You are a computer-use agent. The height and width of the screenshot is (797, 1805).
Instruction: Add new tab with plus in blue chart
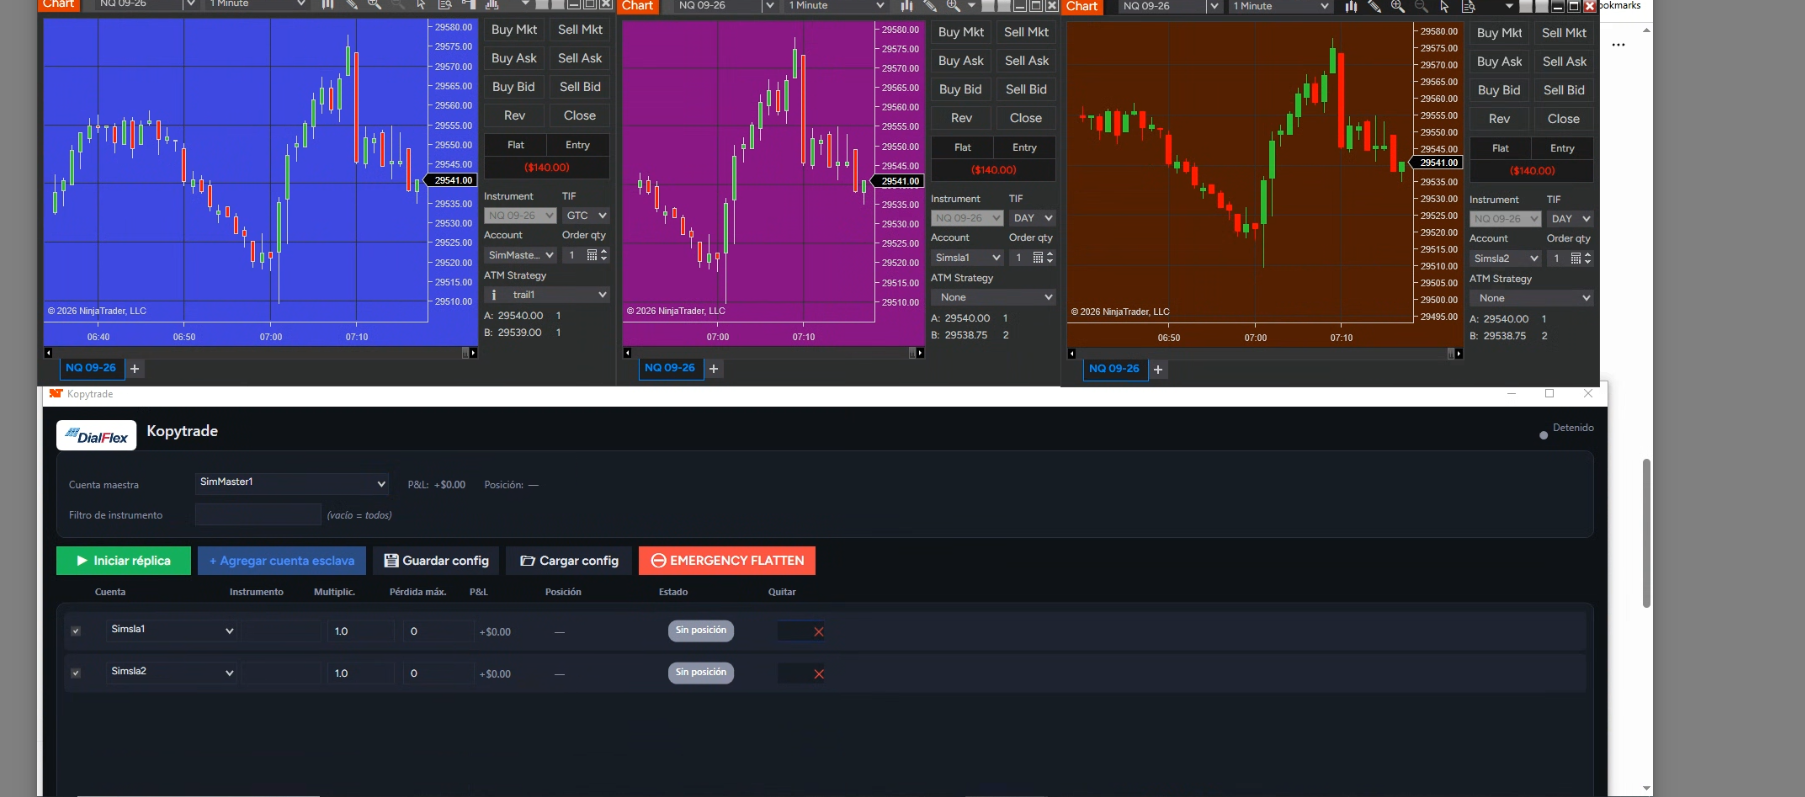tap(135, 369)
